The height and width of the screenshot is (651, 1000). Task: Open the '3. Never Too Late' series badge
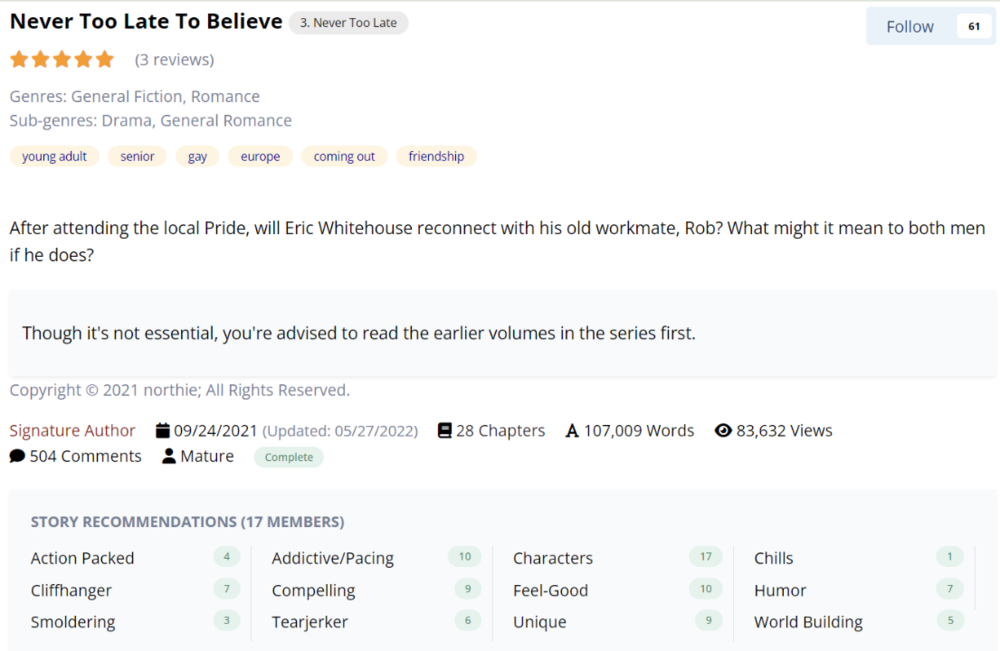[x=349, y=23]
